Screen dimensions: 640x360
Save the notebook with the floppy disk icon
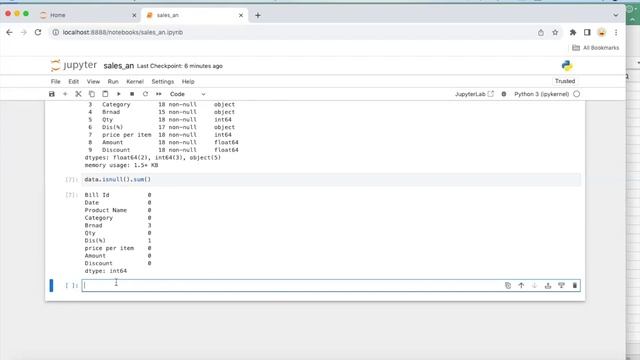pos(51,94)
